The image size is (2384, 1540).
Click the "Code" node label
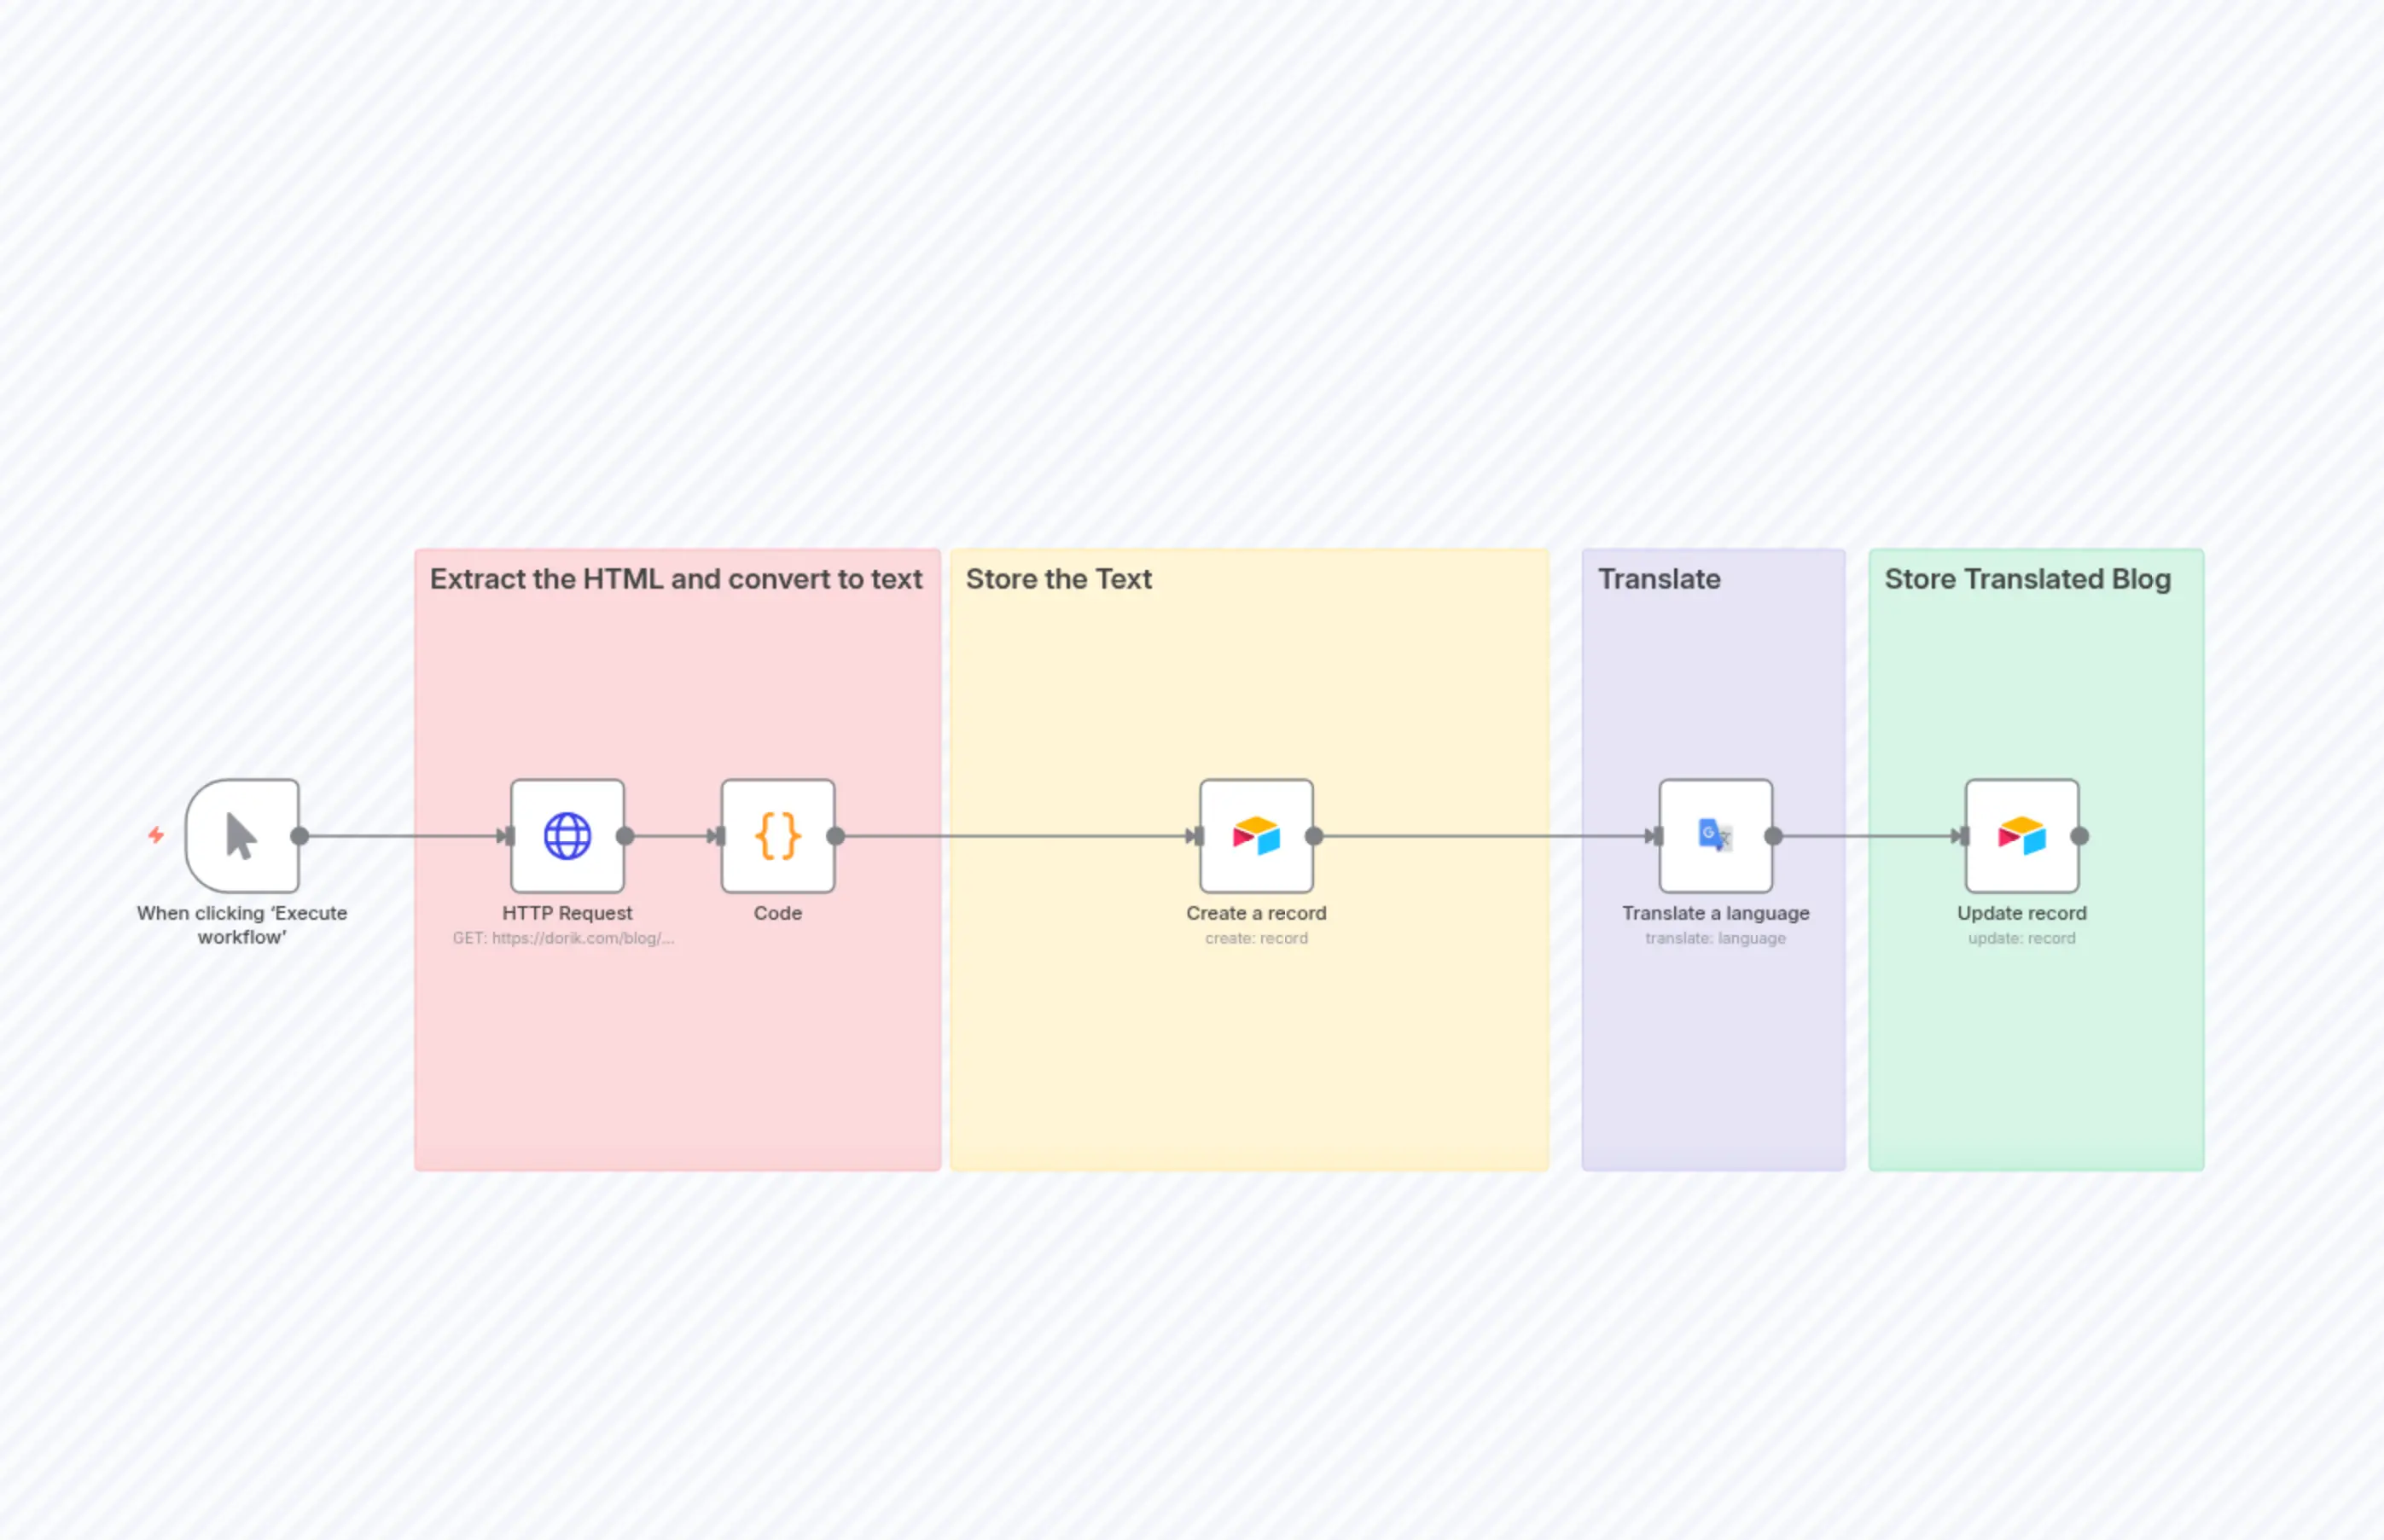click(x=777, y=912)
